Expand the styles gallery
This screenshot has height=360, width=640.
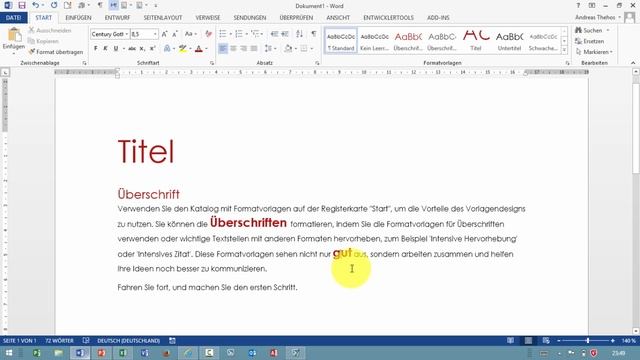564,50
